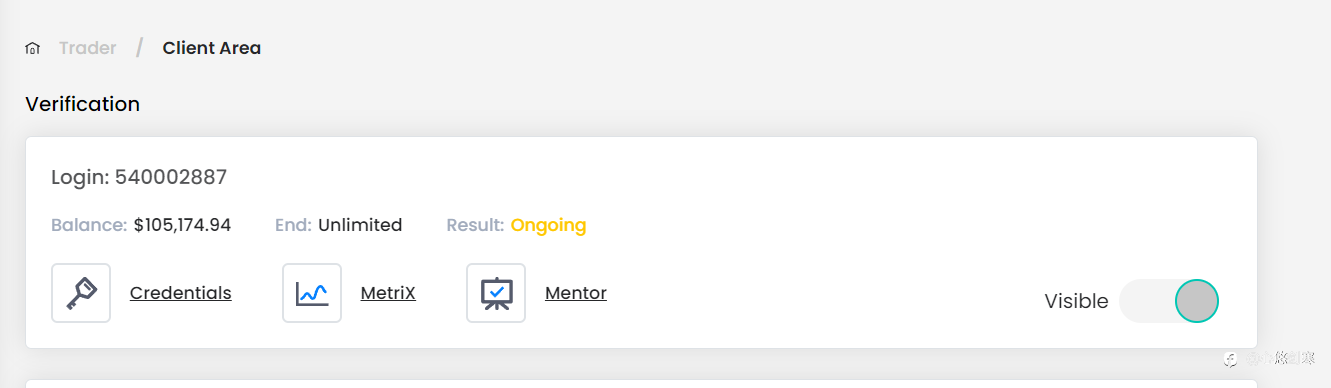Turn off the Visible toggle switch

click(x=1169, y=301)
